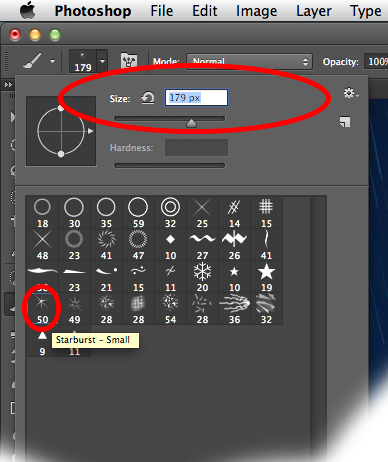This screenshot has width=388, height=462.
Task: Open the Photoshop menu
Action: click(93, 11)
